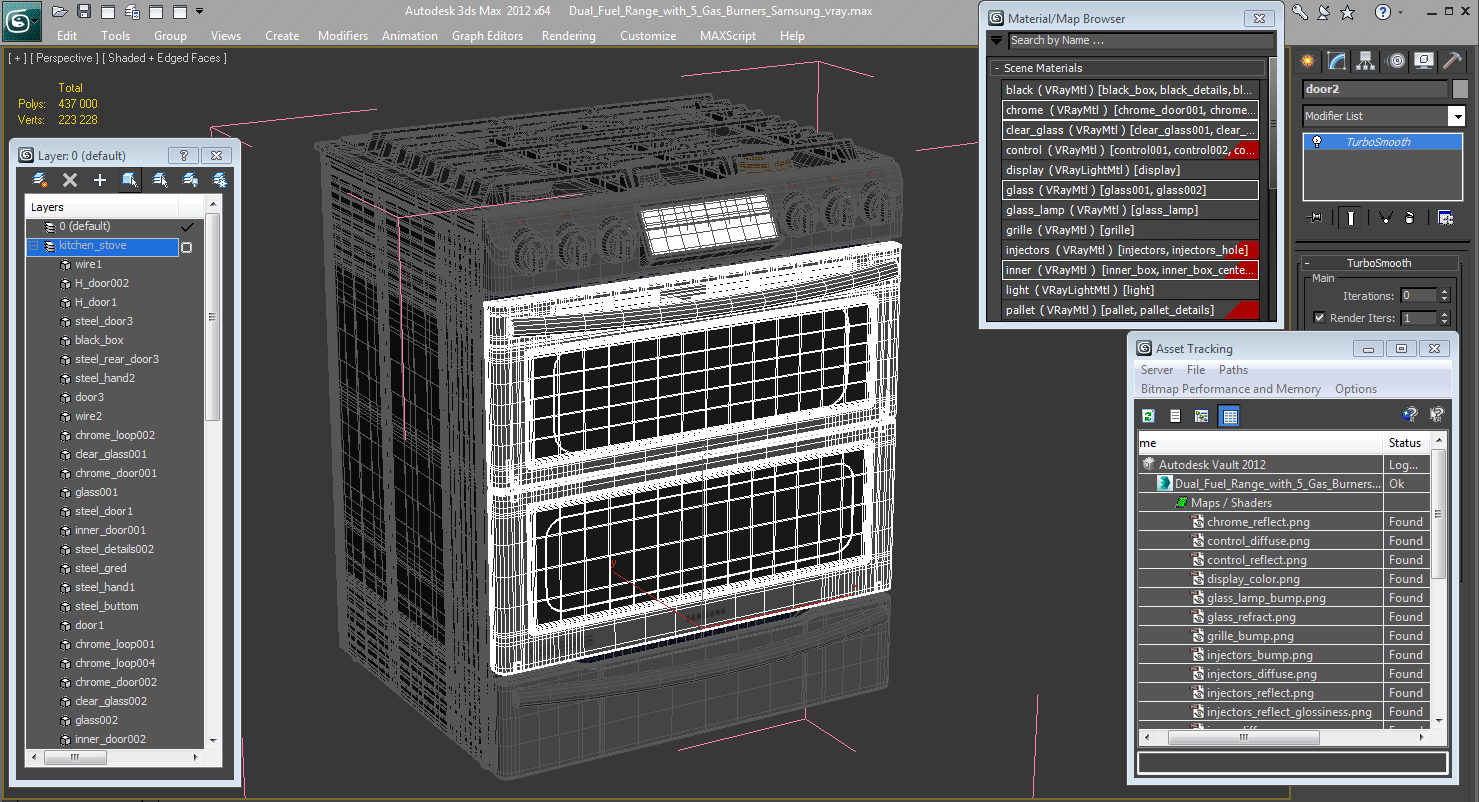Viewport: 1479px width, 802px height.
Task: Open Material/Map Browser options arrow
Action: [x=997, y=41]
